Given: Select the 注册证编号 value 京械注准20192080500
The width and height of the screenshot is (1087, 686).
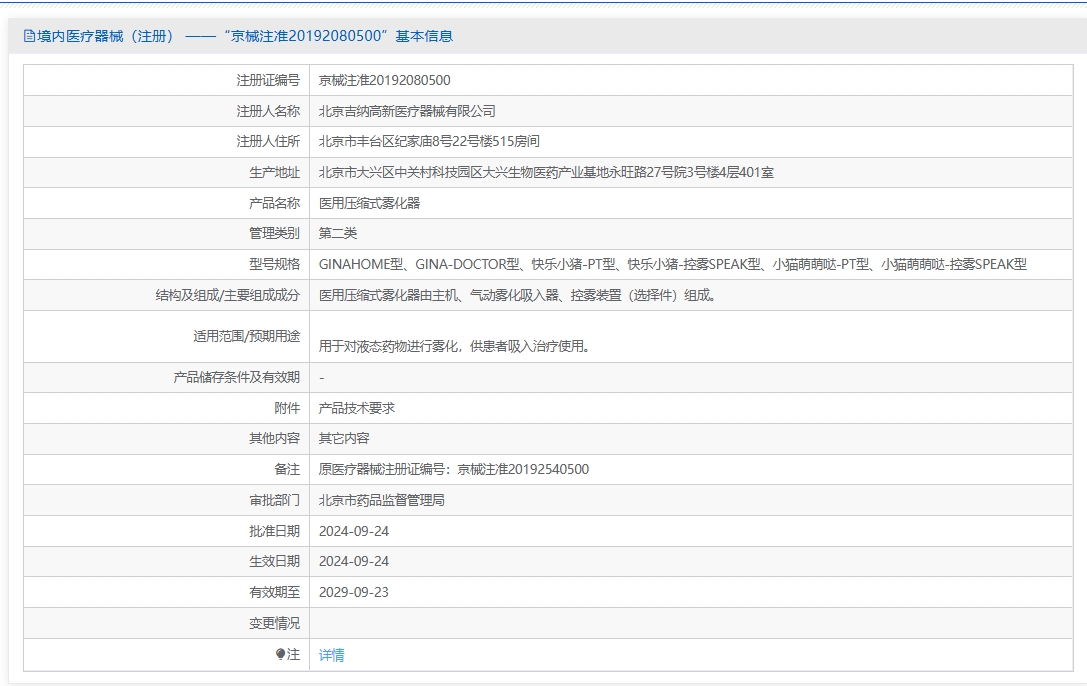Looking at the screenshot, I should tap(385, 80).
